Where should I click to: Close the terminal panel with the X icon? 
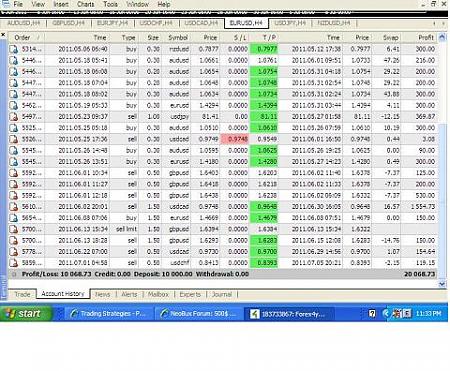(x=3, y=35)
